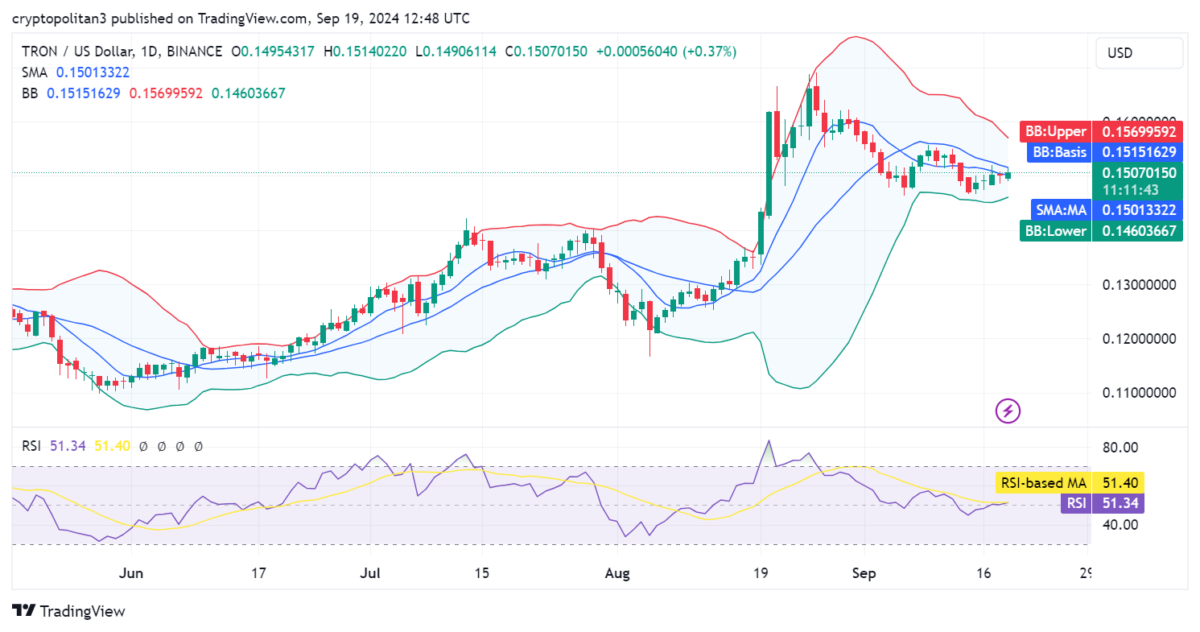Click the 17 date axis label
The height and width of the screenshot is (632, 1200).
258,574
